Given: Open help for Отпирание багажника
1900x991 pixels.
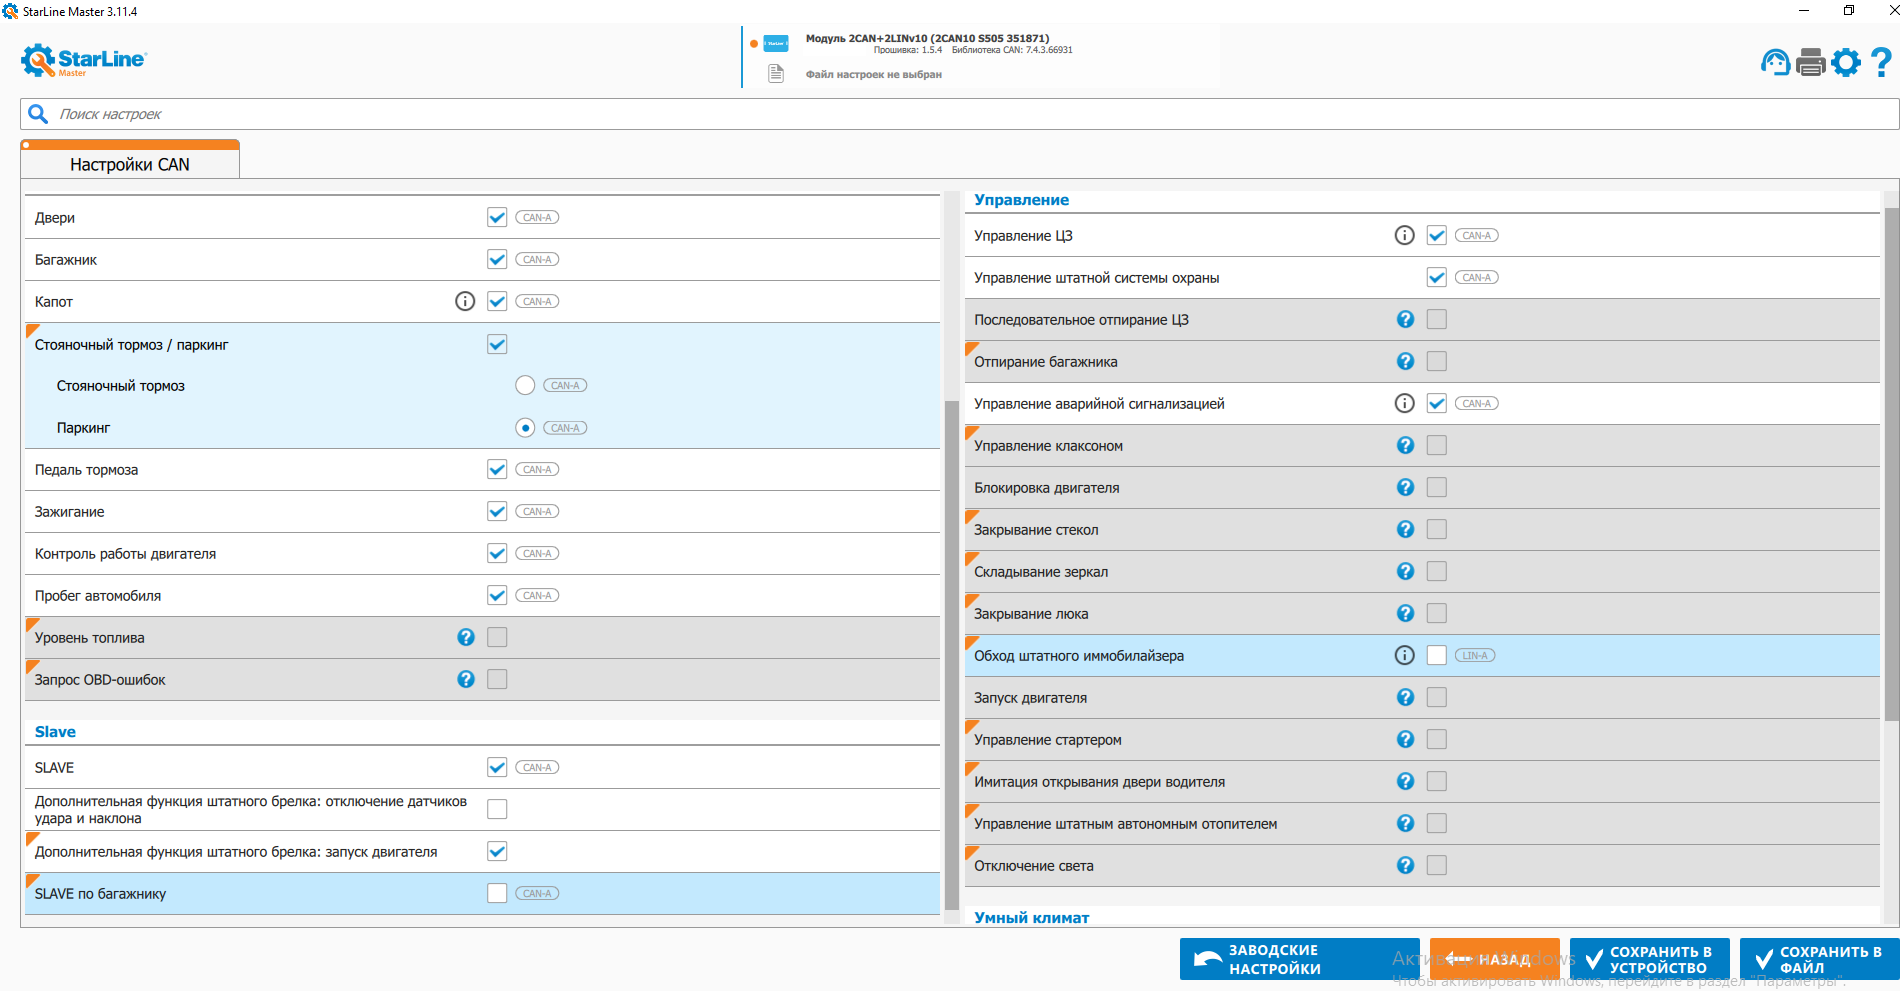Looking at the screenshot, I should [1406, 361].
